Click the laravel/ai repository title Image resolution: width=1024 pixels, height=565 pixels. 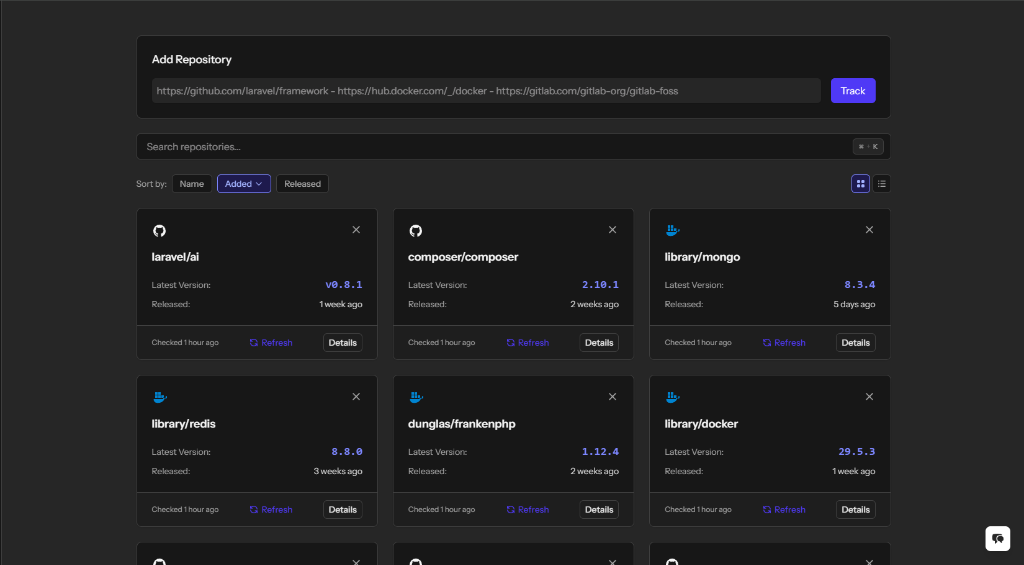click(175, 257)
